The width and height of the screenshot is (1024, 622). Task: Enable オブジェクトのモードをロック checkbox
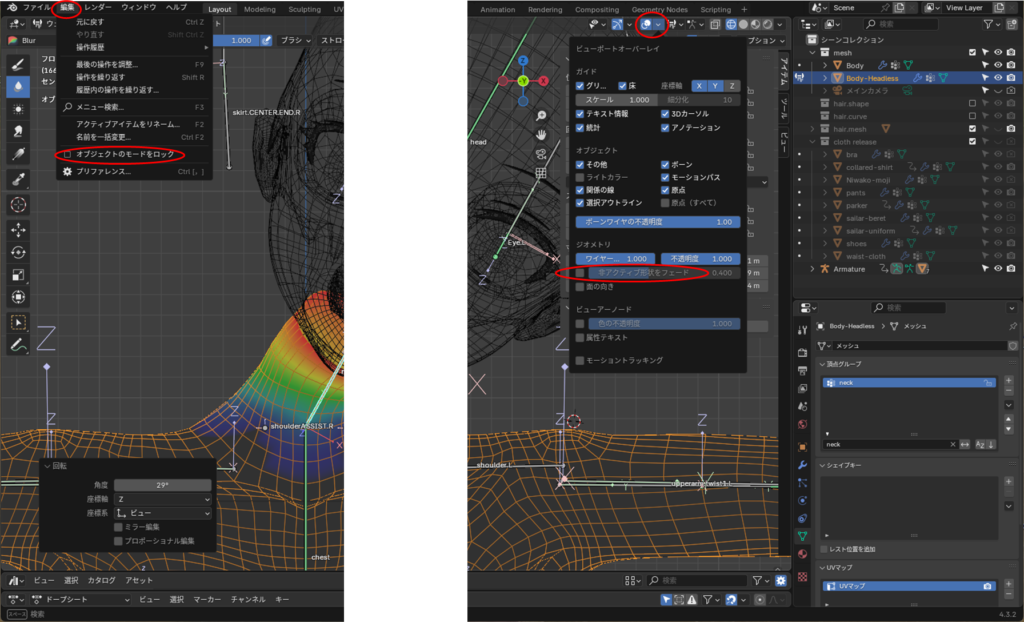(67, 154)
